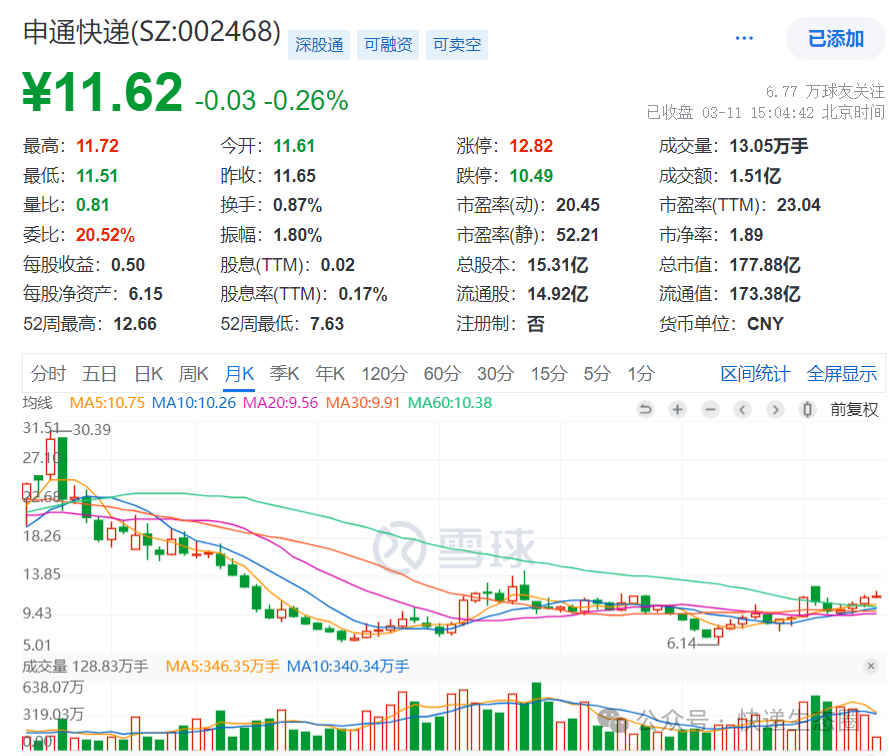The width and height of the screenshot is (889, 756).
Task: Switch to the 季K chart tab
Action: [x=285, y=374]
